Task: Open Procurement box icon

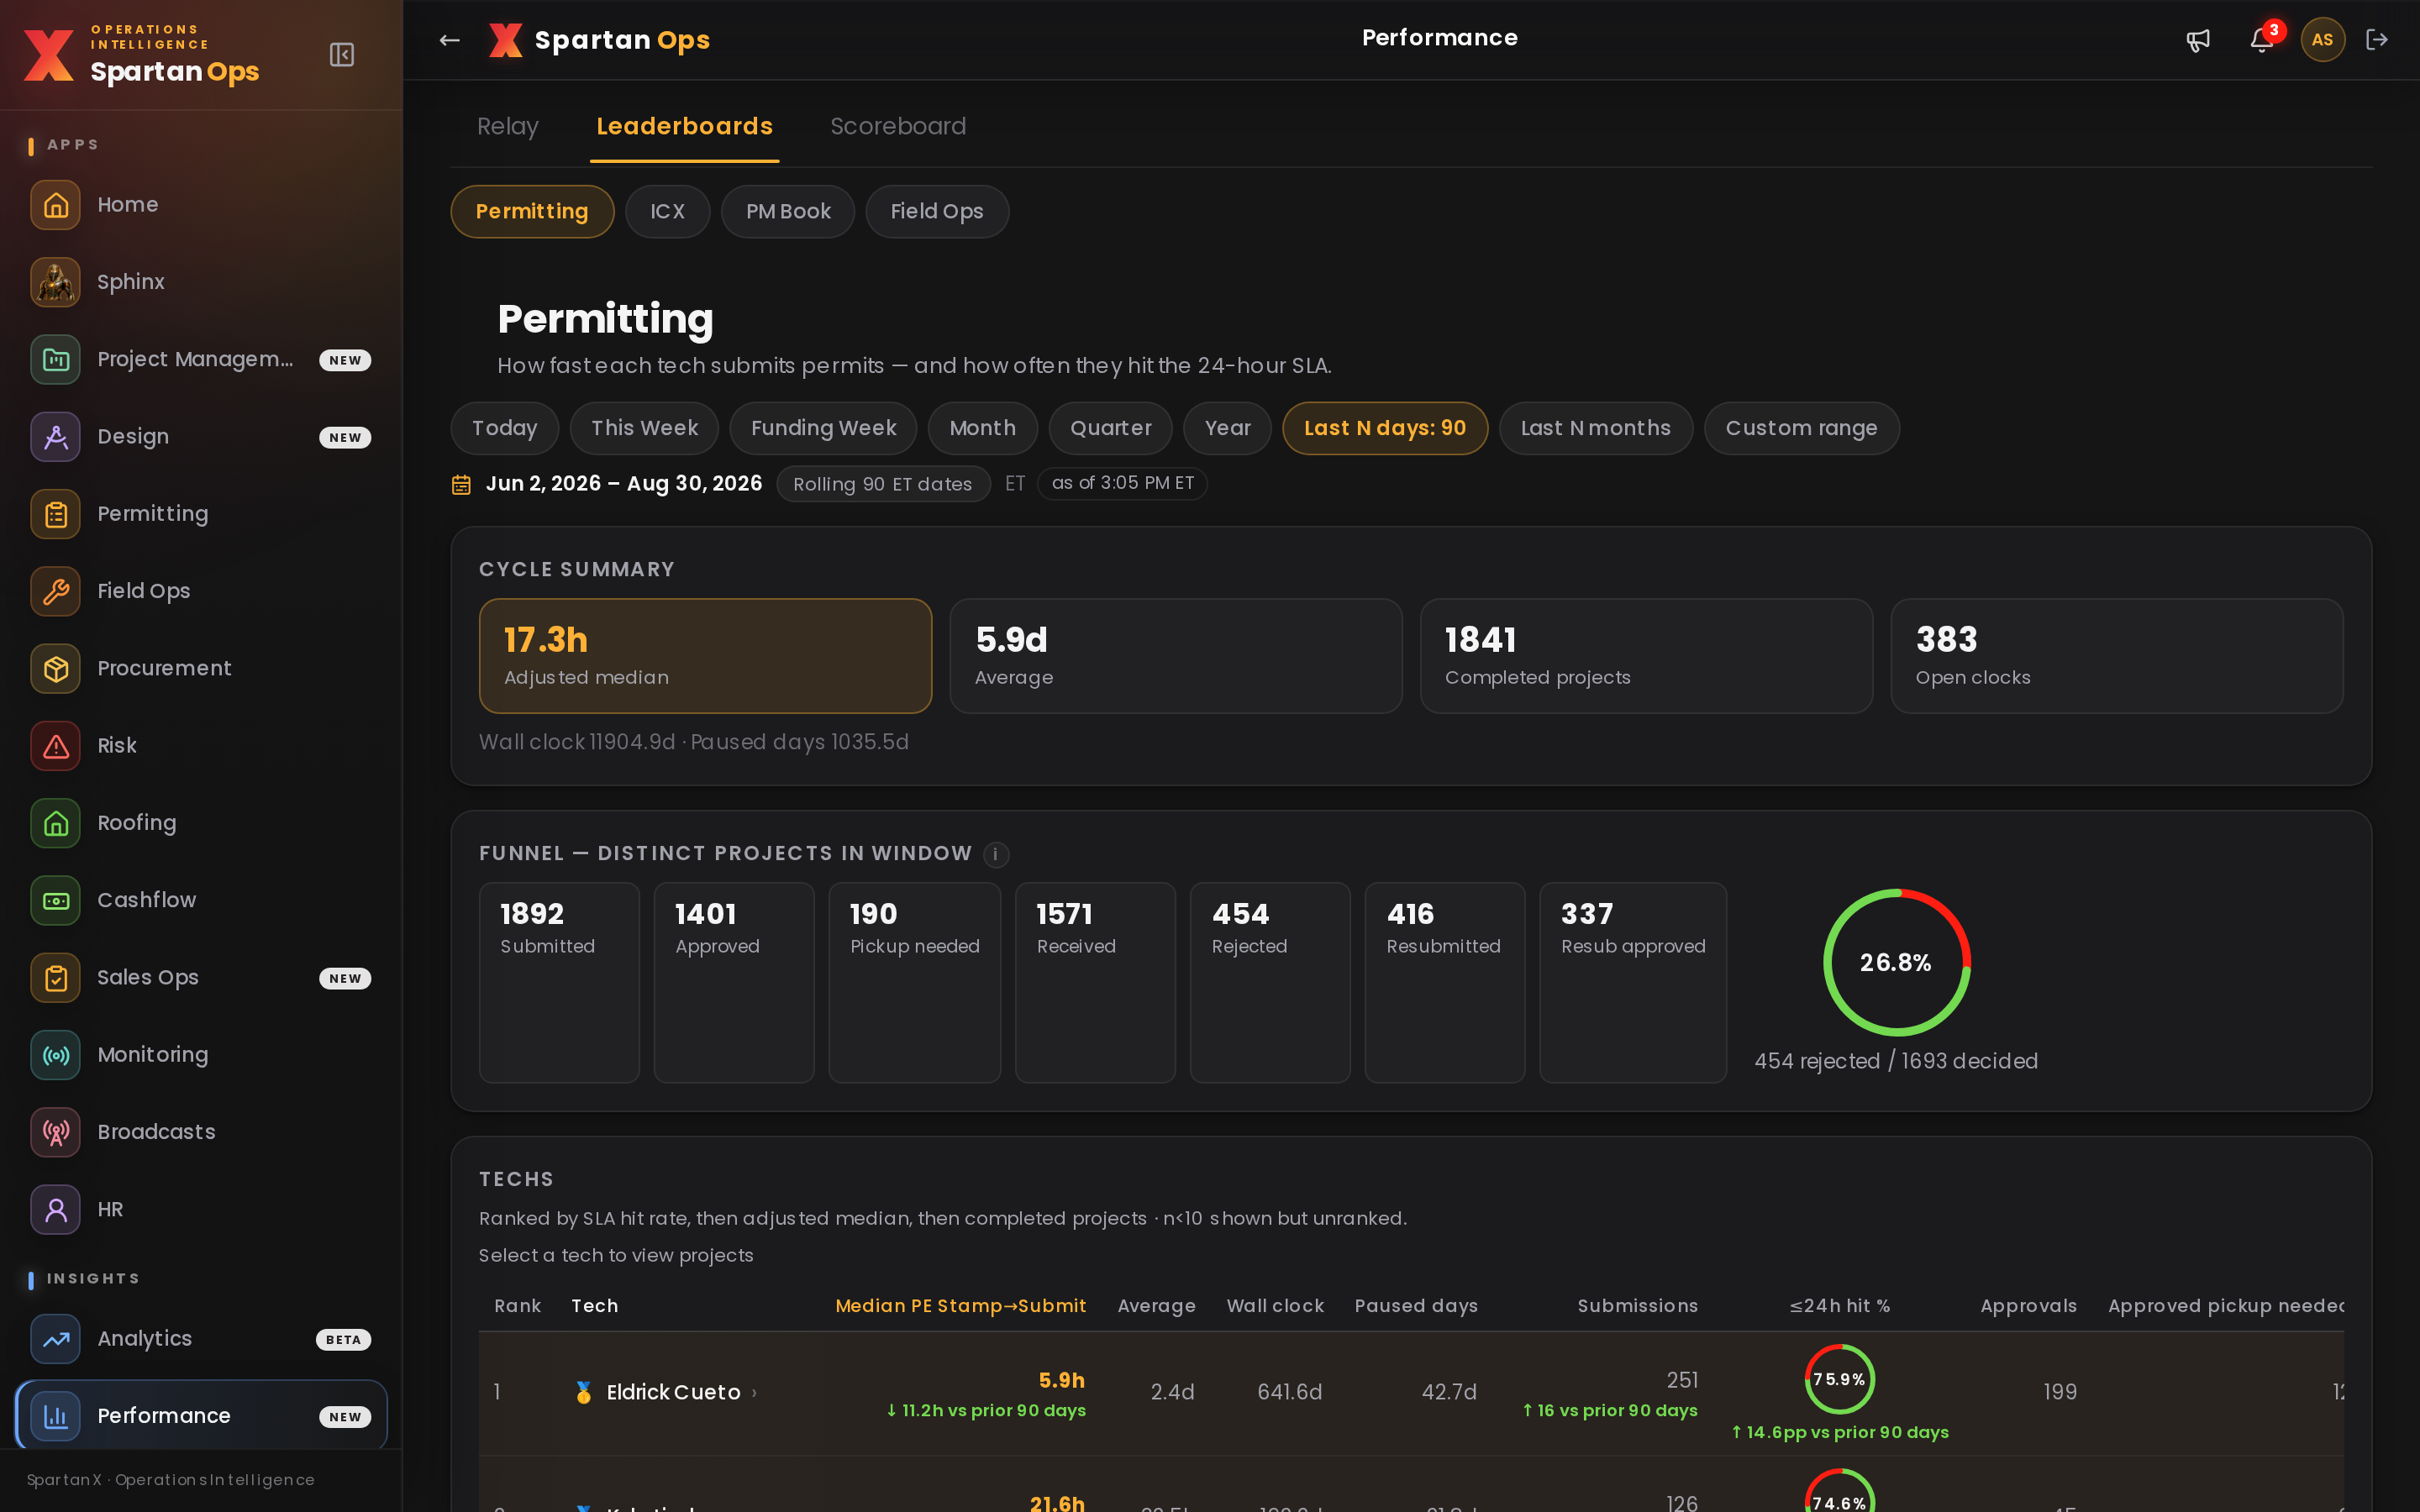Action: [55, 668]
